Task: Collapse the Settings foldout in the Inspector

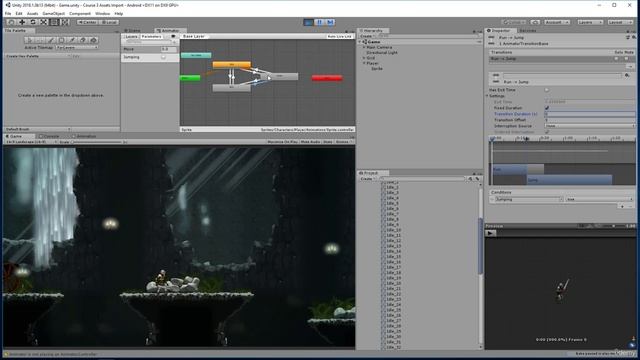Action: click(x=487, y=96)
